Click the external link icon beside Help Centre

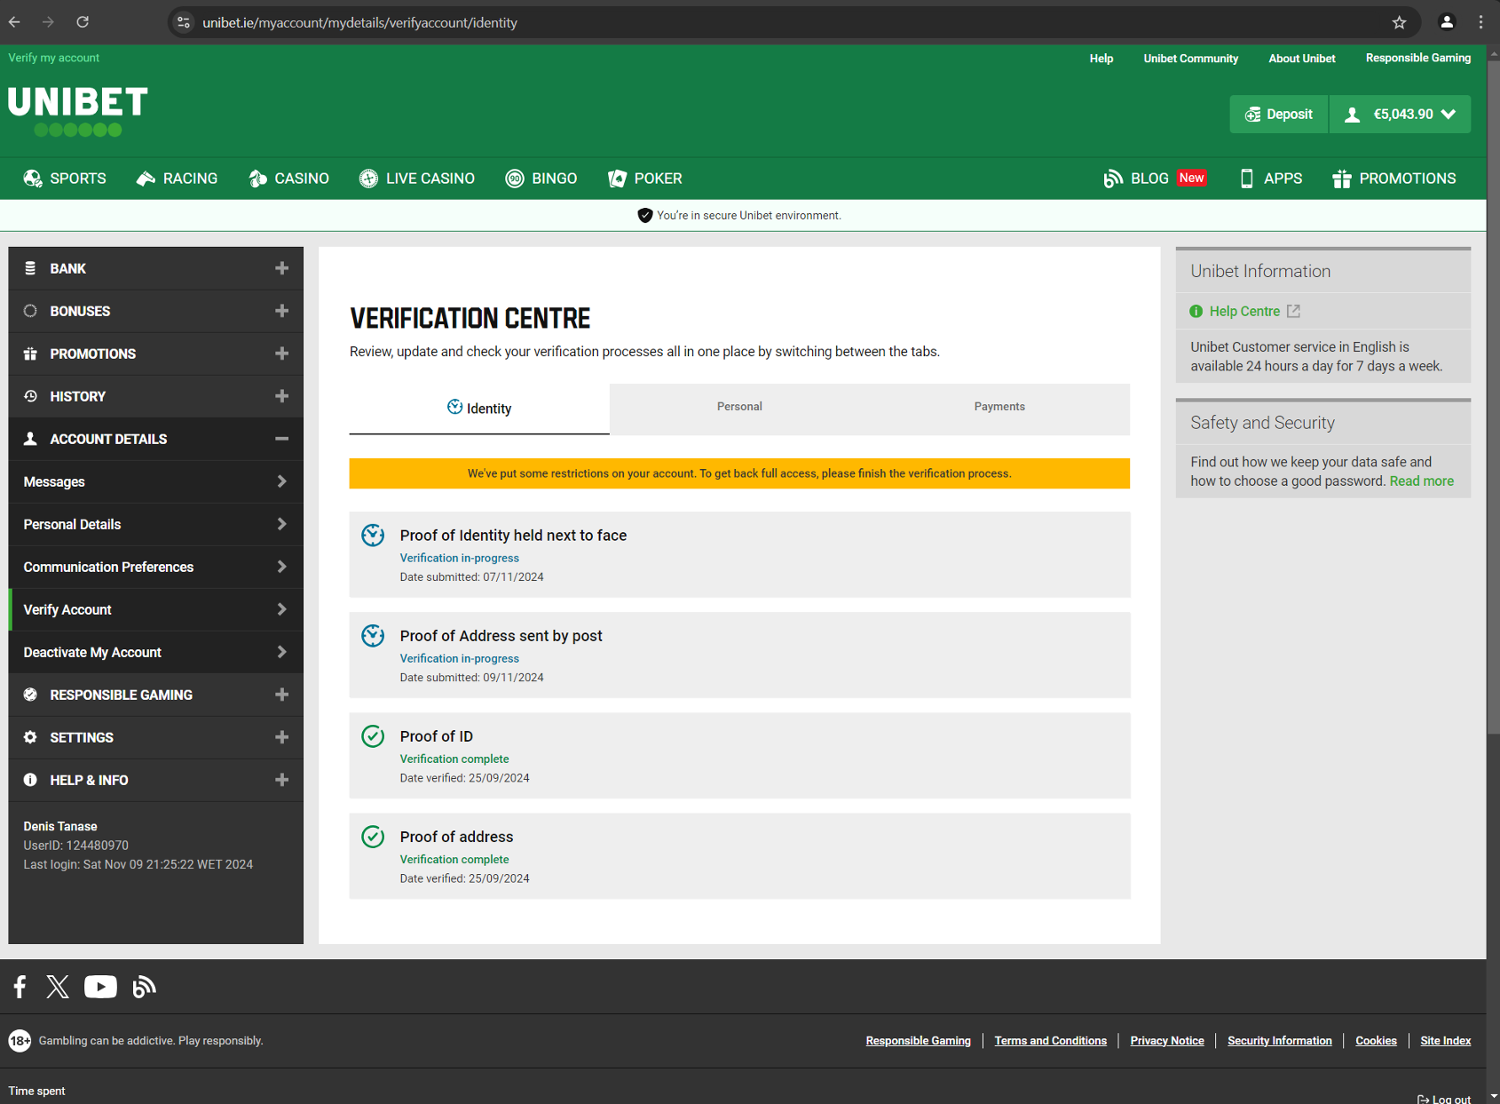[x=1293, y=311]
